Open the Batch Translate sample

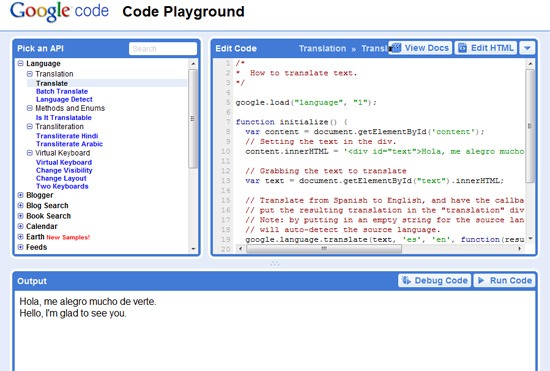tap(62, 91)
